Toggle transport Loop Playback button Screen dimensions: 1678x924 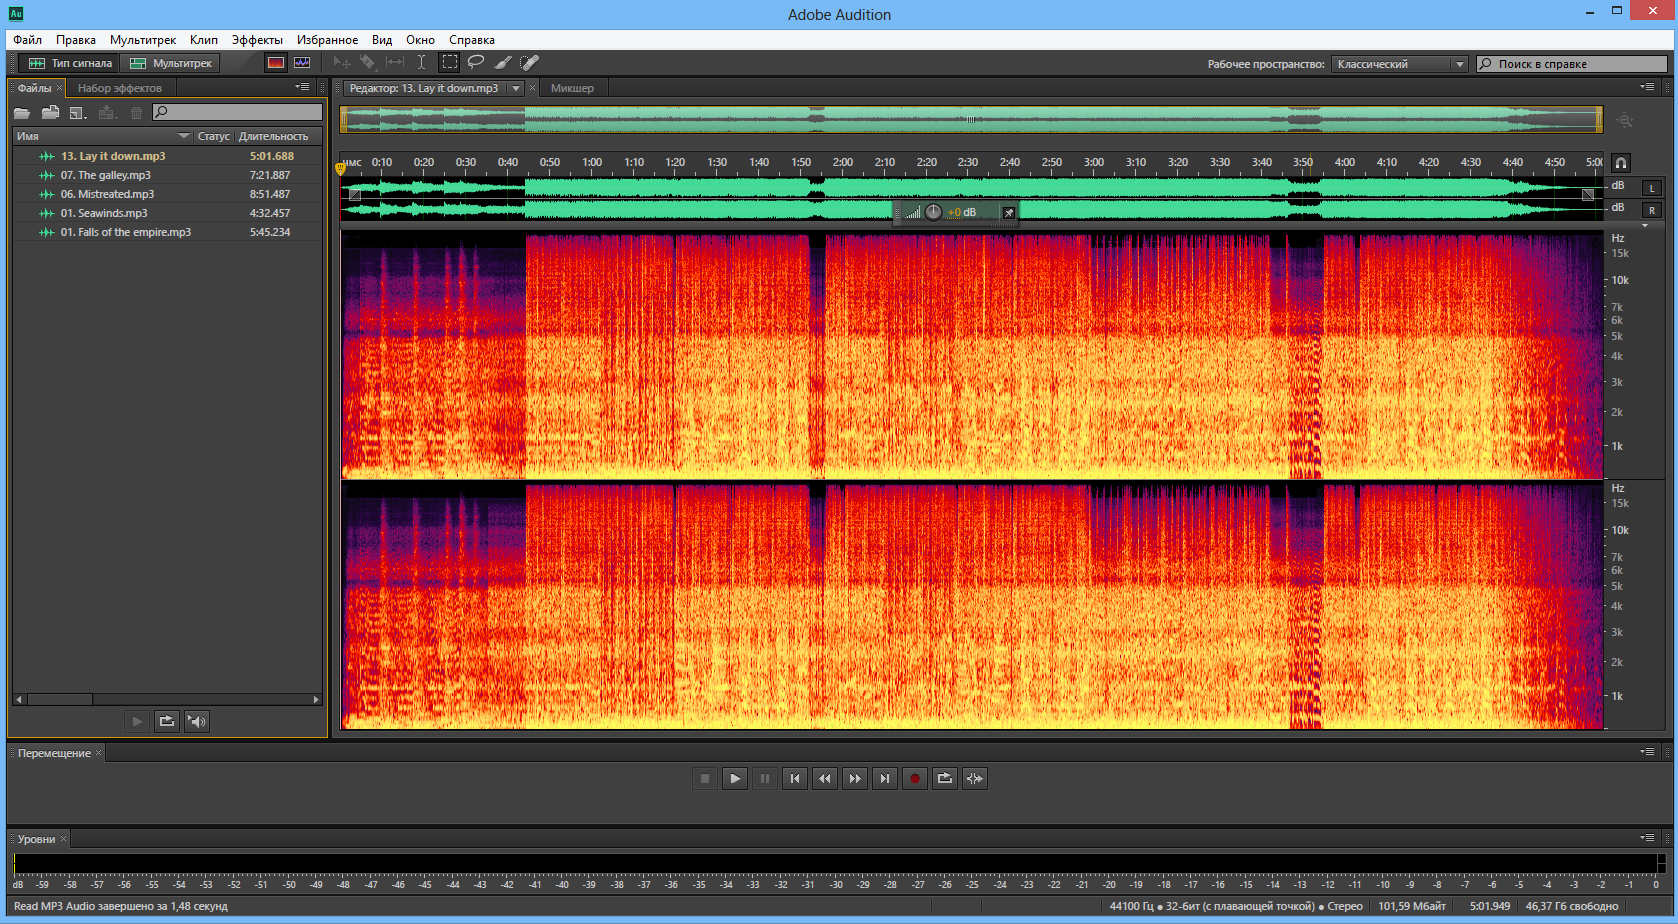(x=945, y=778)
